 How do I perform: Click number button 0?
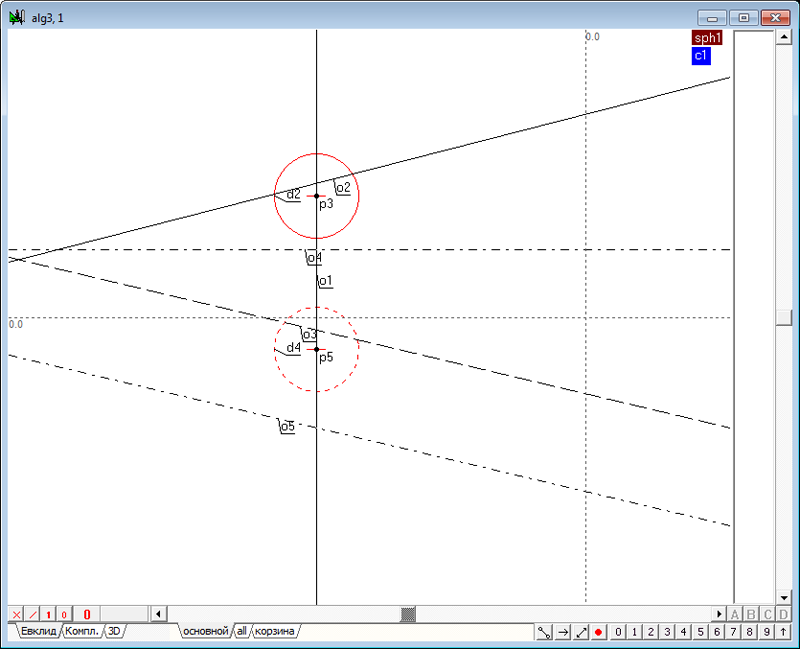point(618,632)
